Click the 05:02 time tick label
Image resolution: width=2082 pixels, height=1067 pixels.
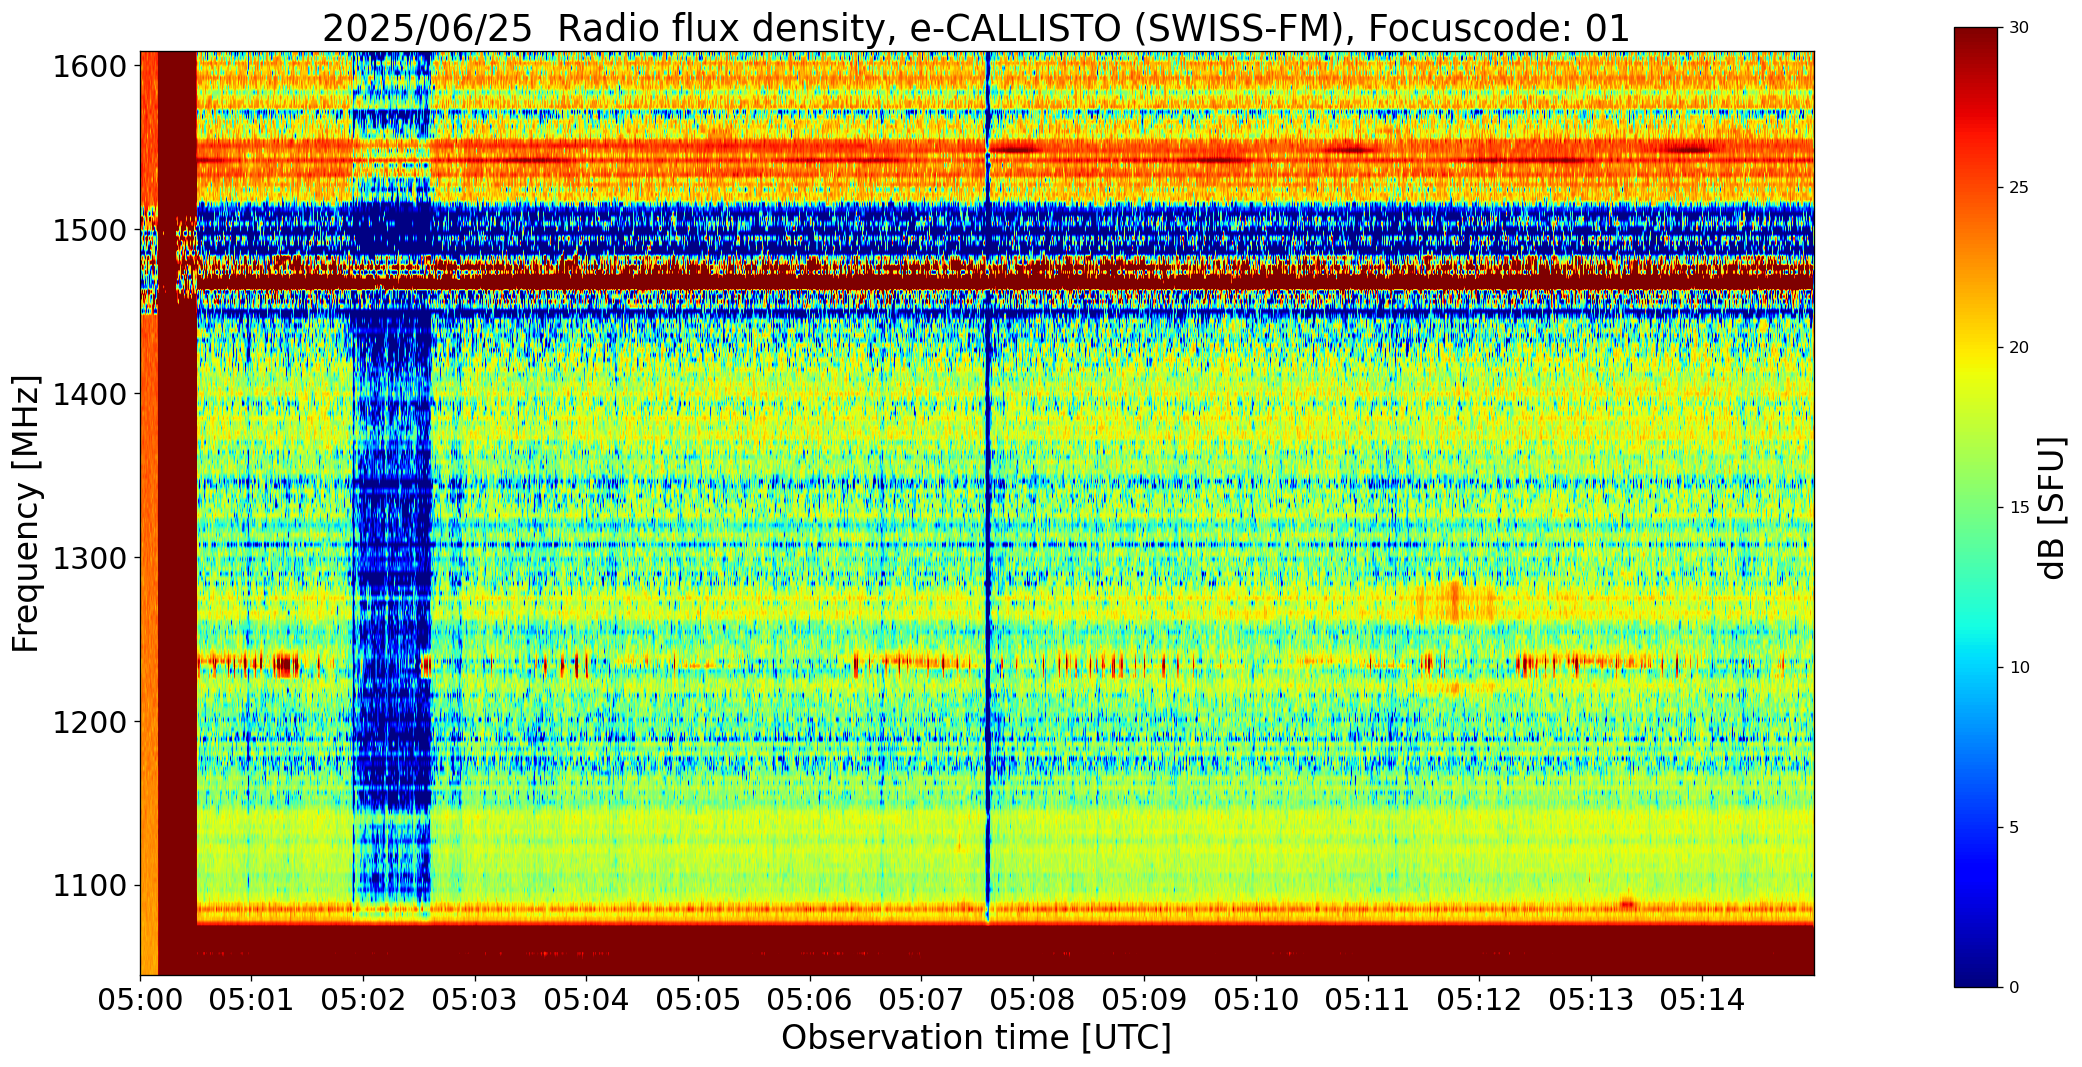(x=363, y=1000)
